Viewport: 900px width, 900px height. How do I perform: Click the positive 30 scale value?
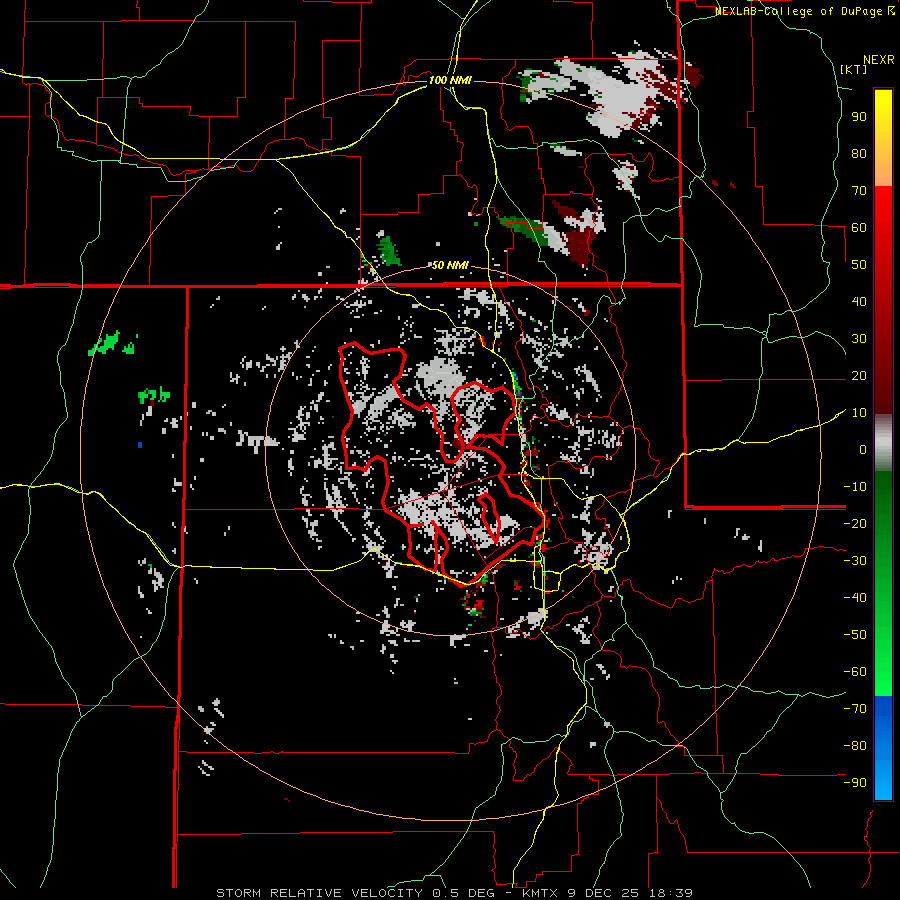tap(859, 339)
